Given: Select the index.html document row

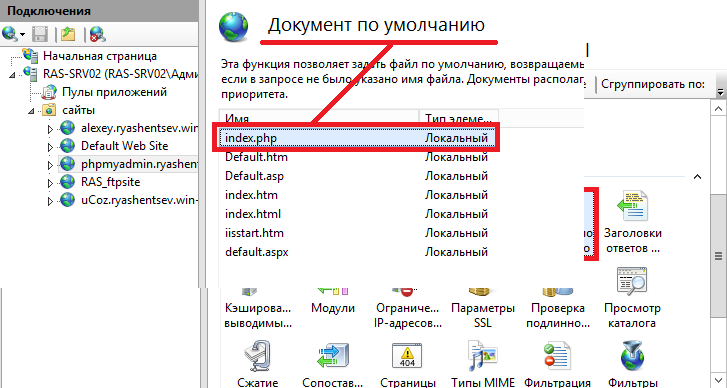Looking at the screenshot, I should (x=356, y=214).
